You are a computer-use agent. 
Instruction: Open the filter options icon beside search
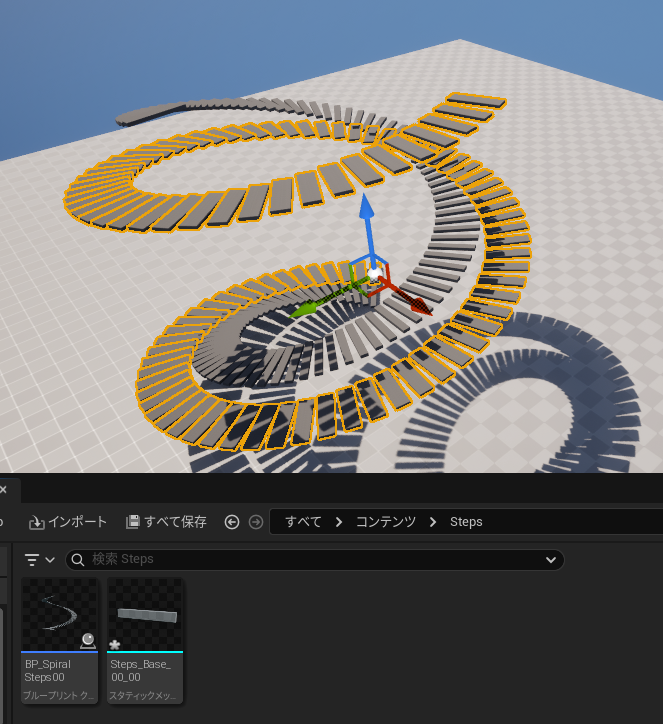(x=38, y=560)
